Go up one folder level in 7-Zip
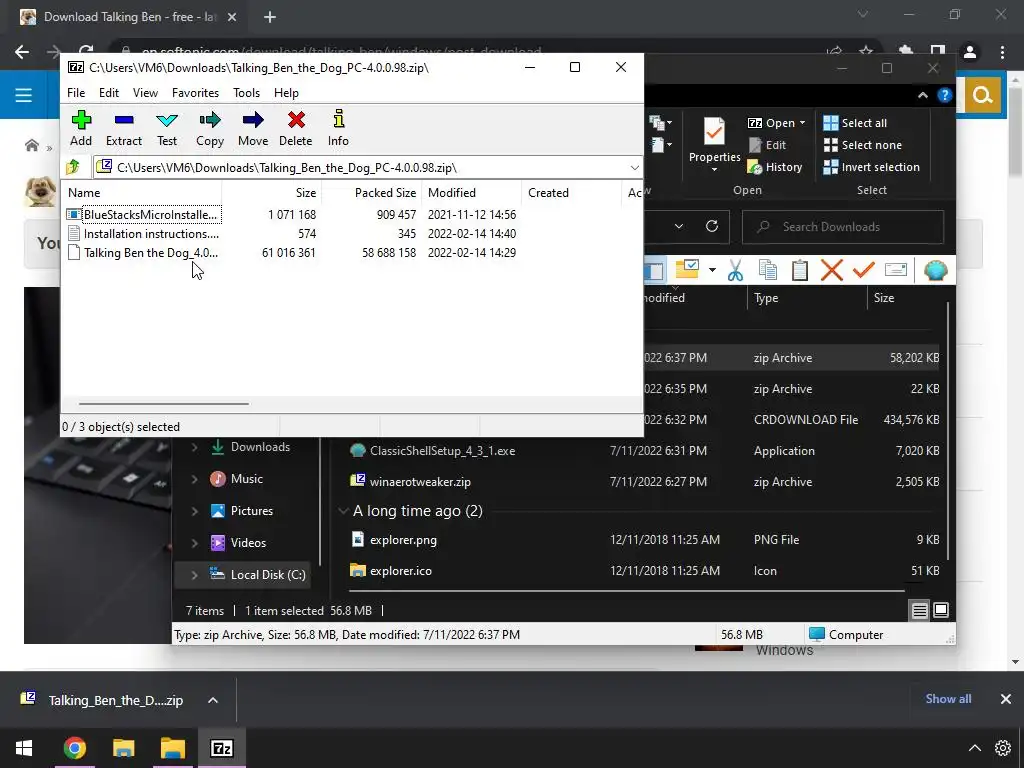Viewport: 1024px width, 768px height. coord(73,167)
